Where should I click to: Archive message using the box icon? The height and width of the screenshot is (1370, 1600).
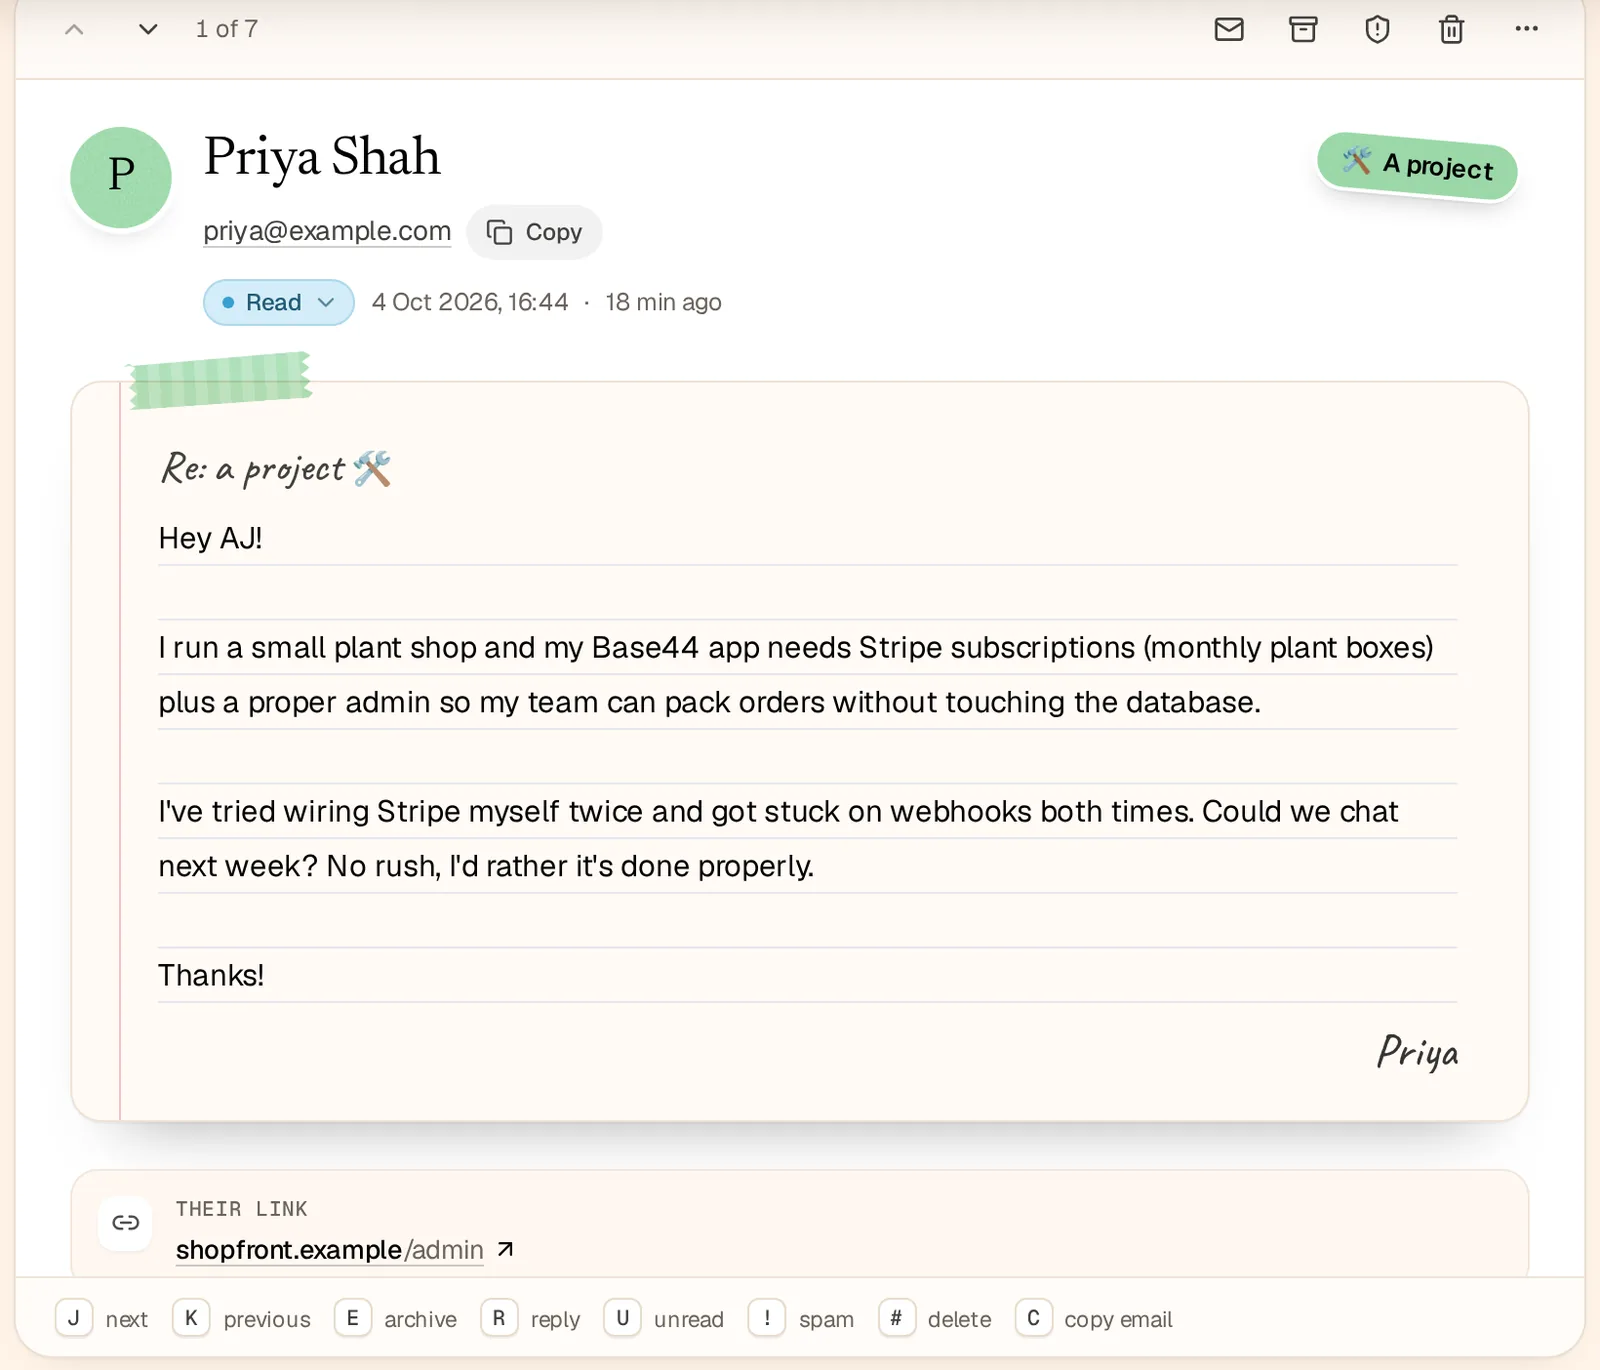pyautogui.click(x=1303, y=29)
